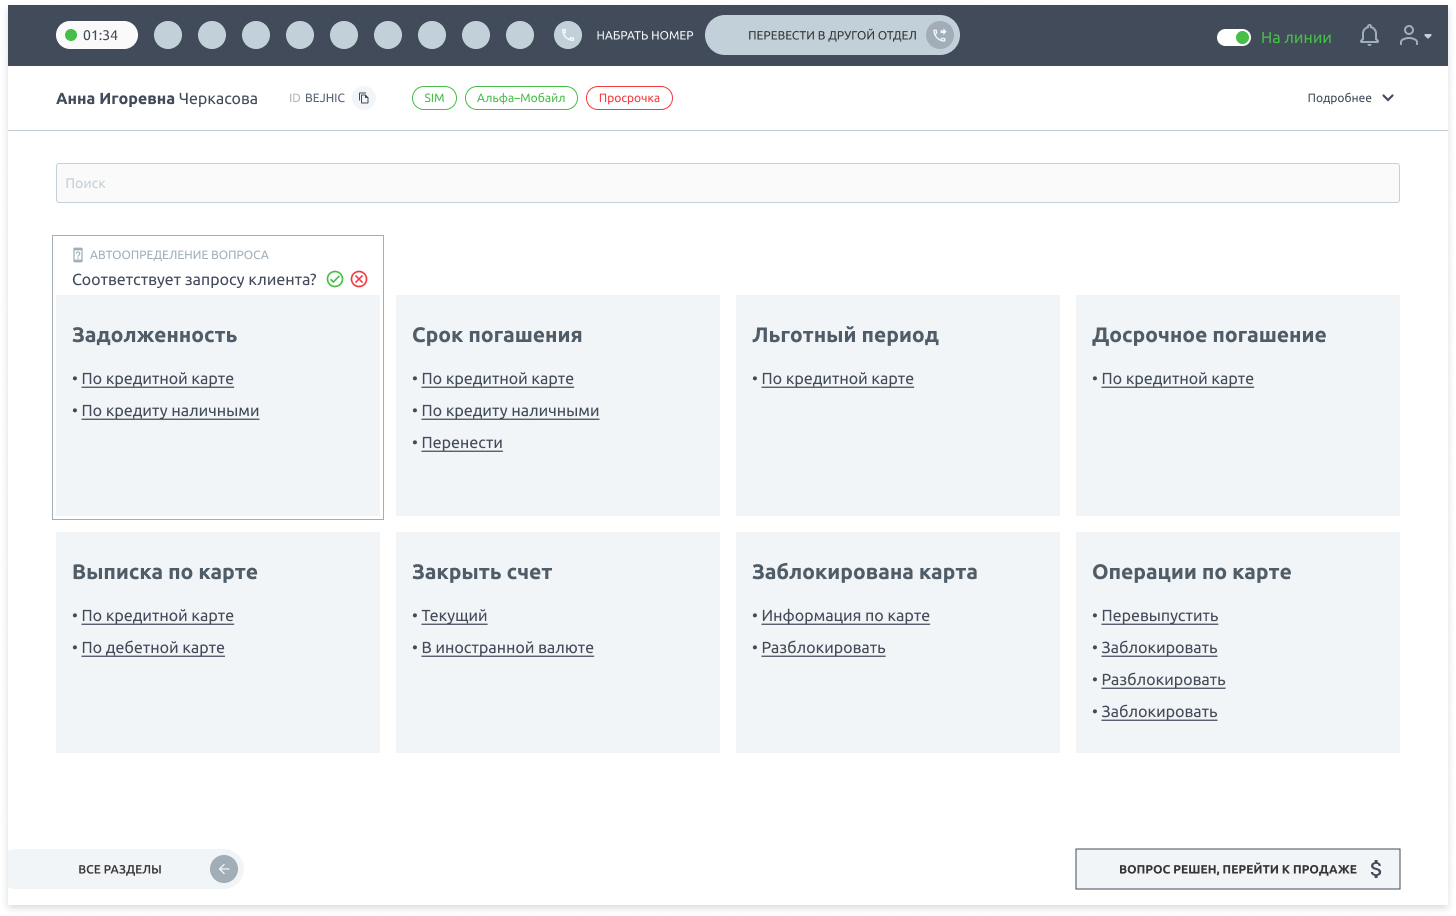This screenshot has height=916, width=1456.
Task: Click the Досрочное погашение heading
Action: (1209, 335)
